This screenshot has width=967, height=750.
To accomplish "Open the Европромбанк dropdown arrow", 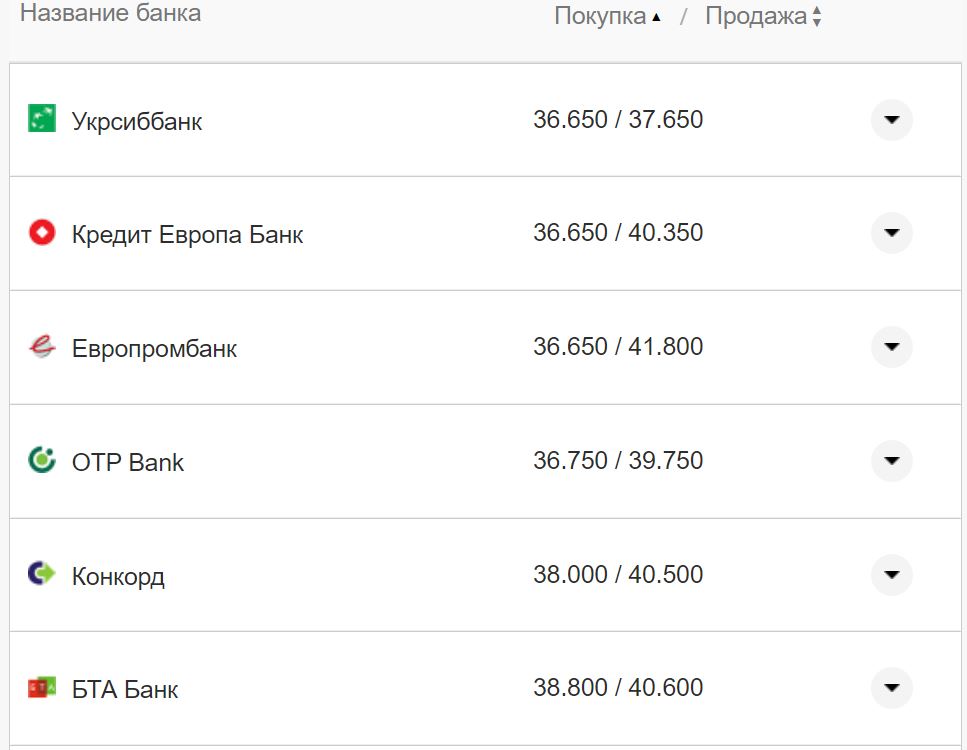I will click(892, 347).
